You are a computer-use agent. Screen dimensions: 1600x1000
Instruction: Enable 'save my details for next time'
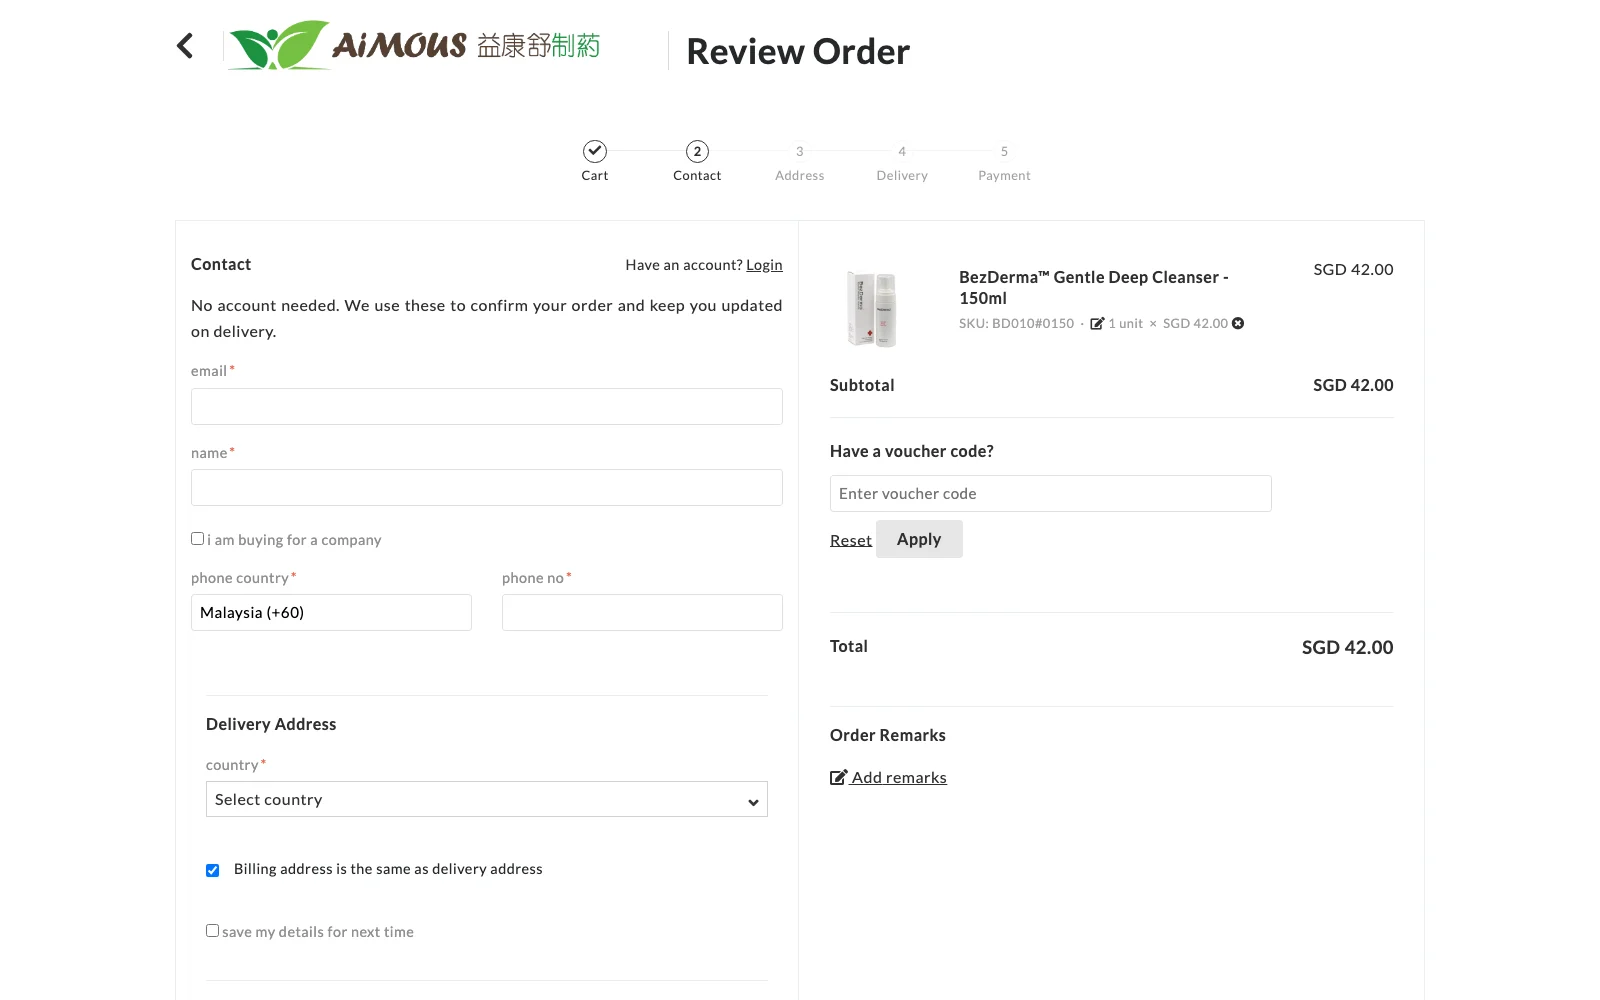click(x=212, y=930)
